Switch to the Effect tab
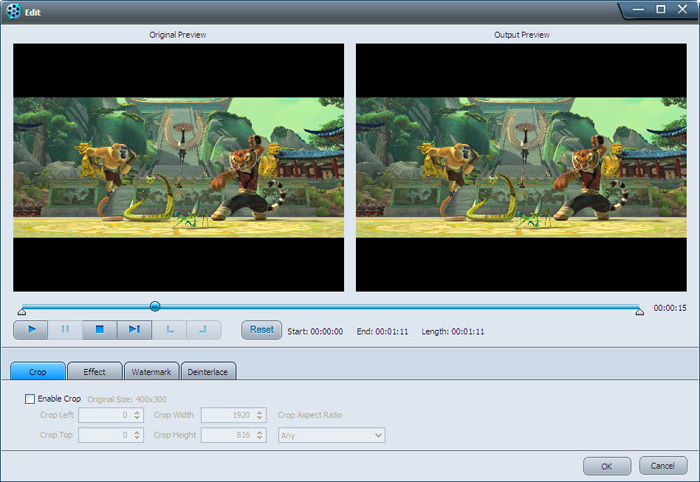This screenshot has height=482, width=700. coord(94,371)
